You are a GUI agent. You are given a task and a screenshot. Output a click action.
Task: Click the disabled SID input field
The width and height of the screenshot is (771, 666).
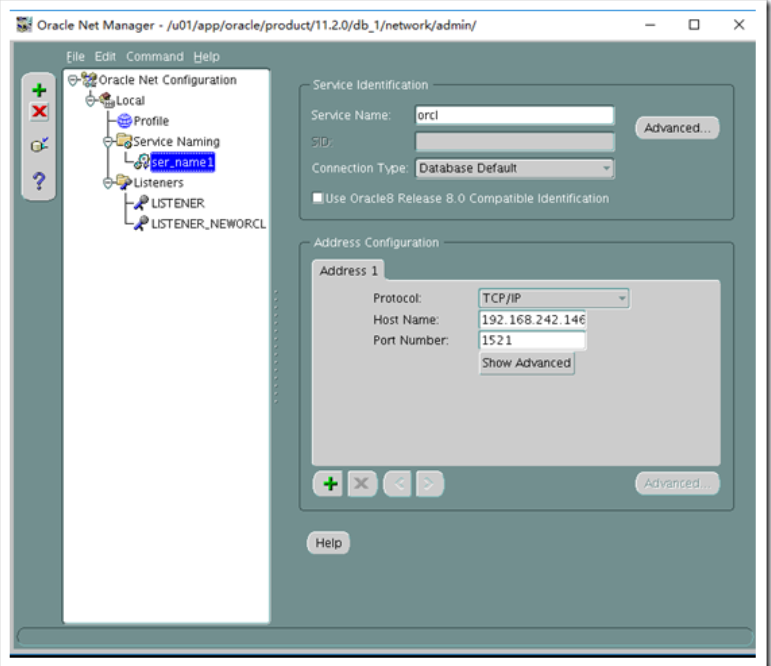click(x=514, y=142)
